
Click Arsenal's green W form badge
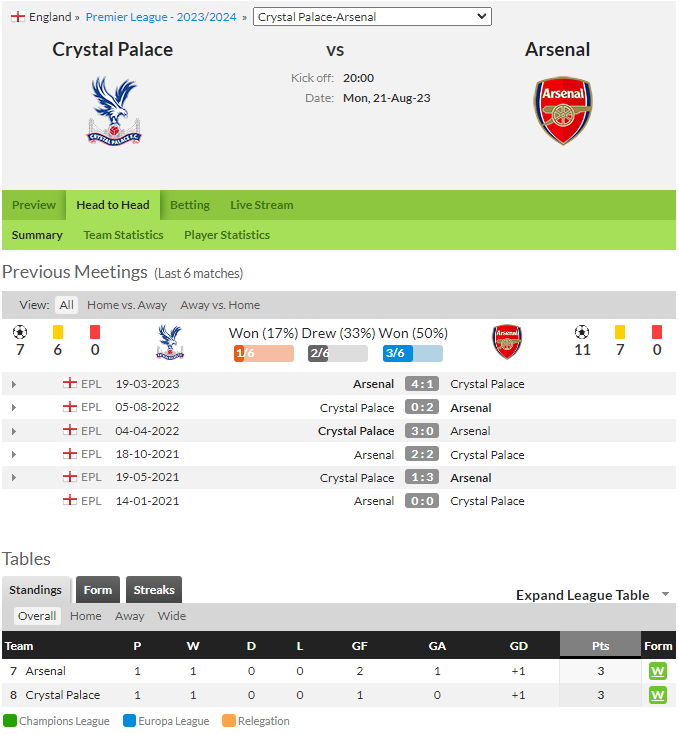click(x=657, y=671)
